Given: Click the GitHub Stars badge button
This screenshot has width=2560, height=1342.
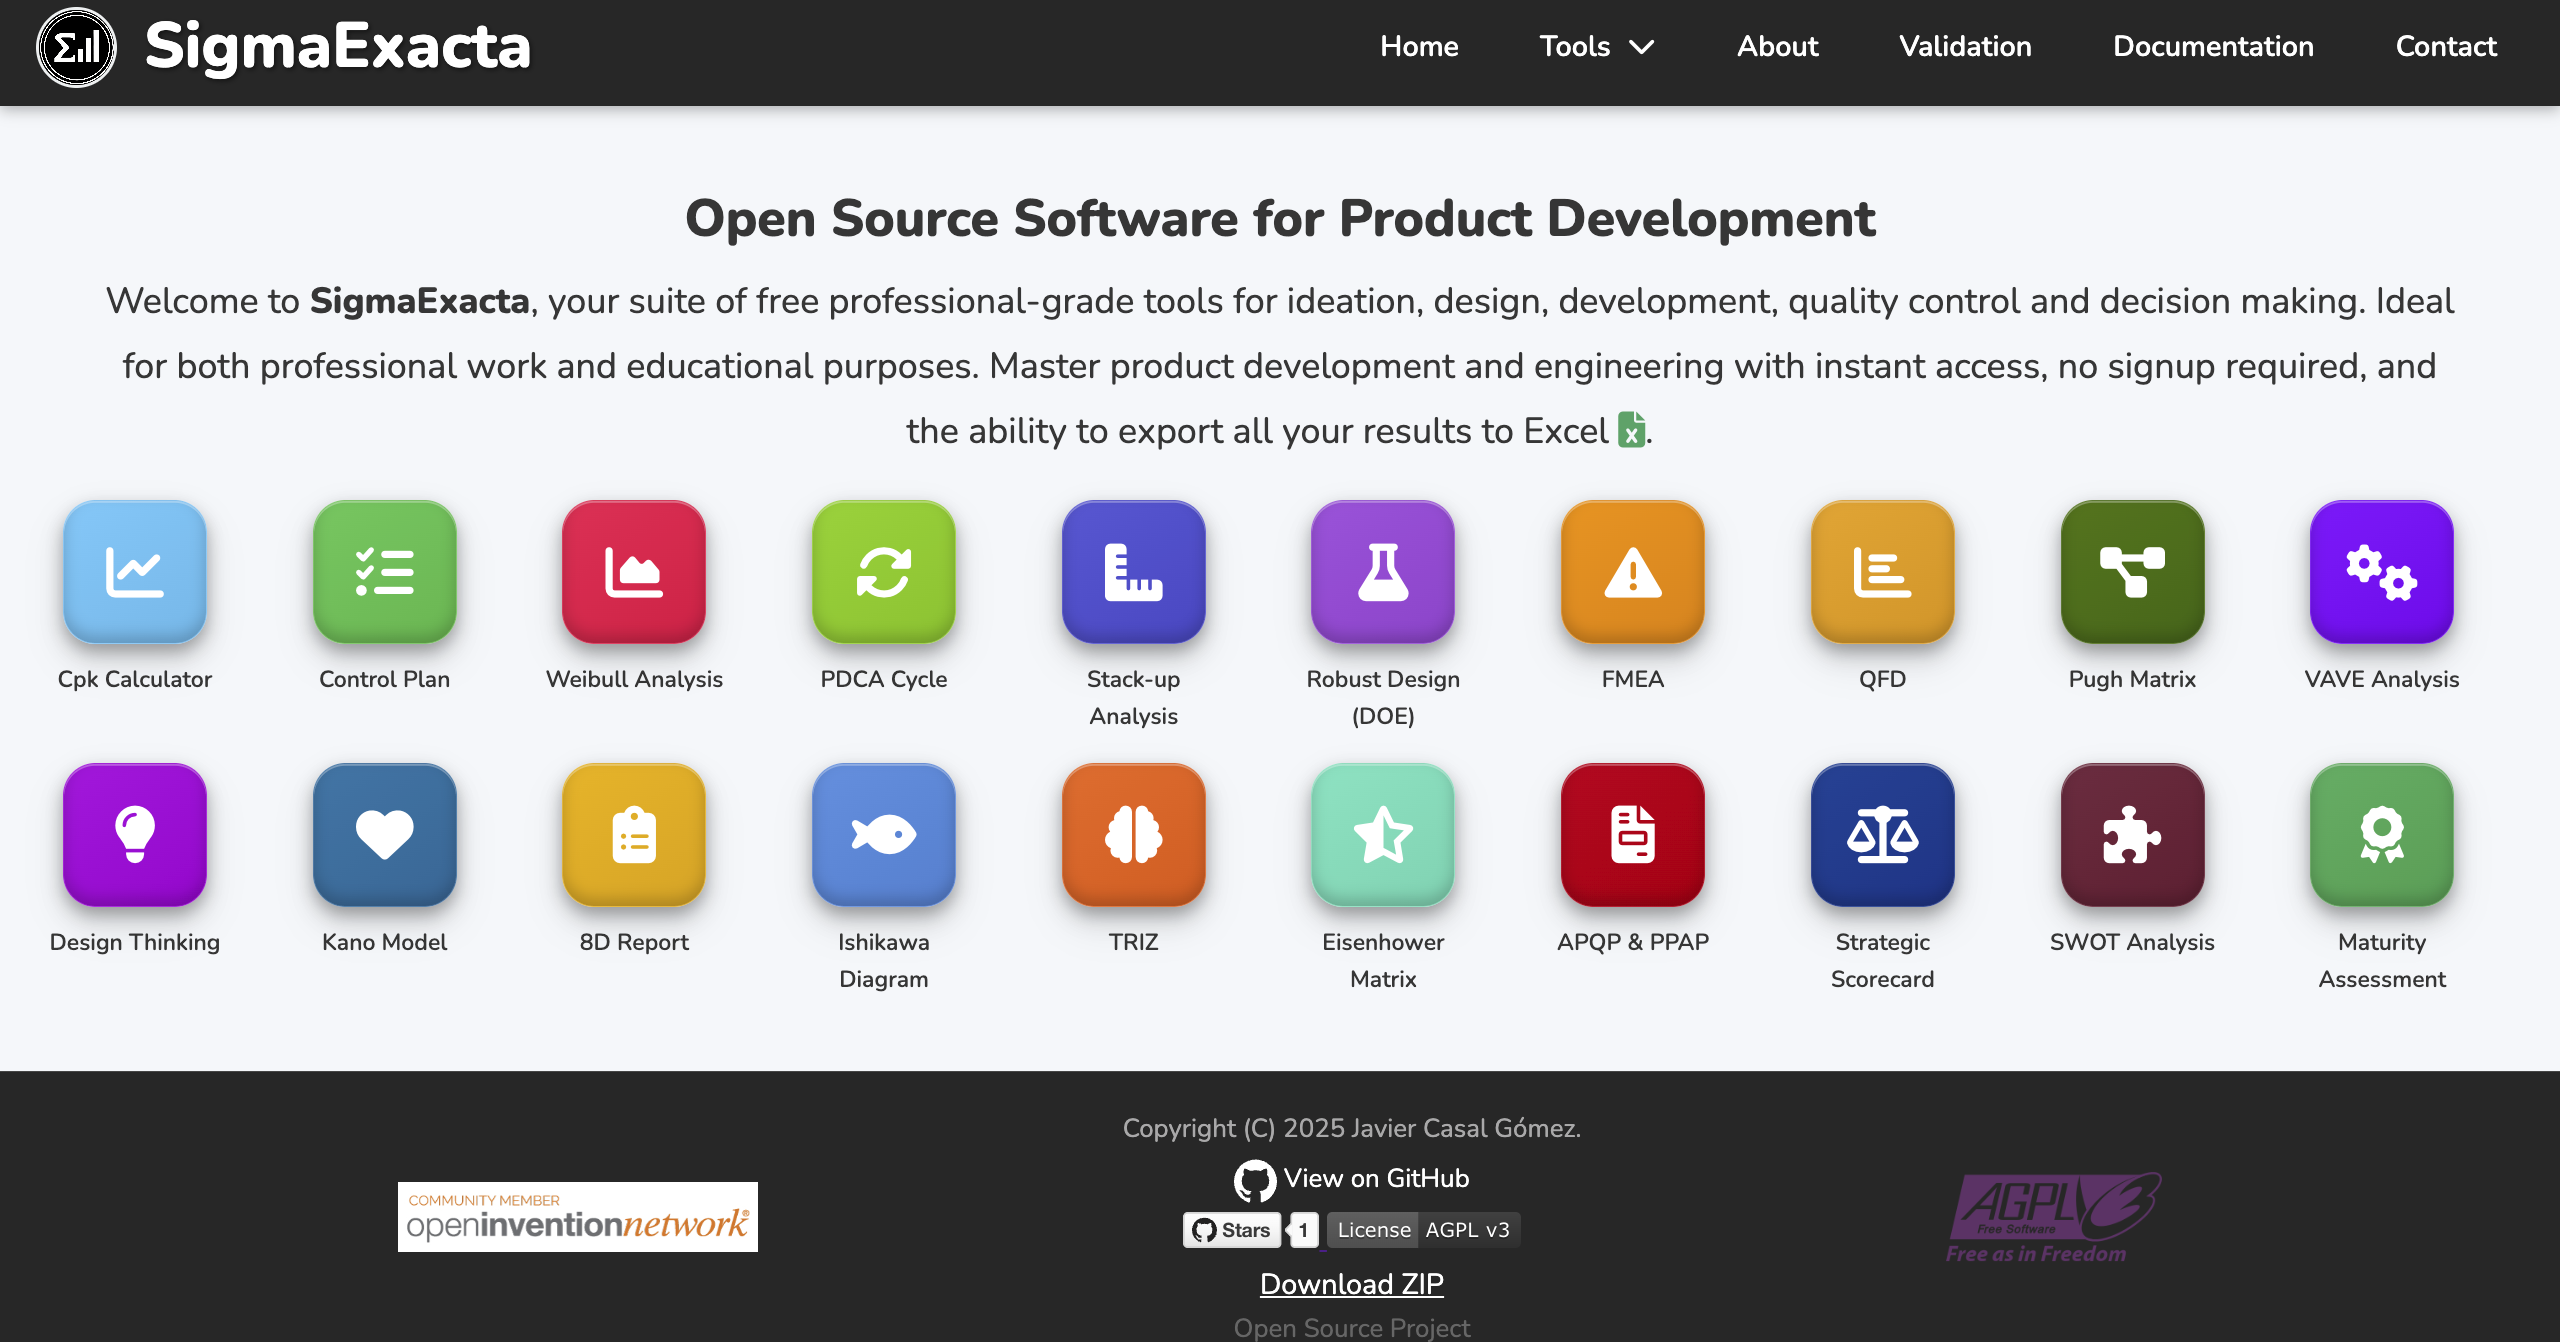Looking at the screenshot, I should (1232, 1230).
